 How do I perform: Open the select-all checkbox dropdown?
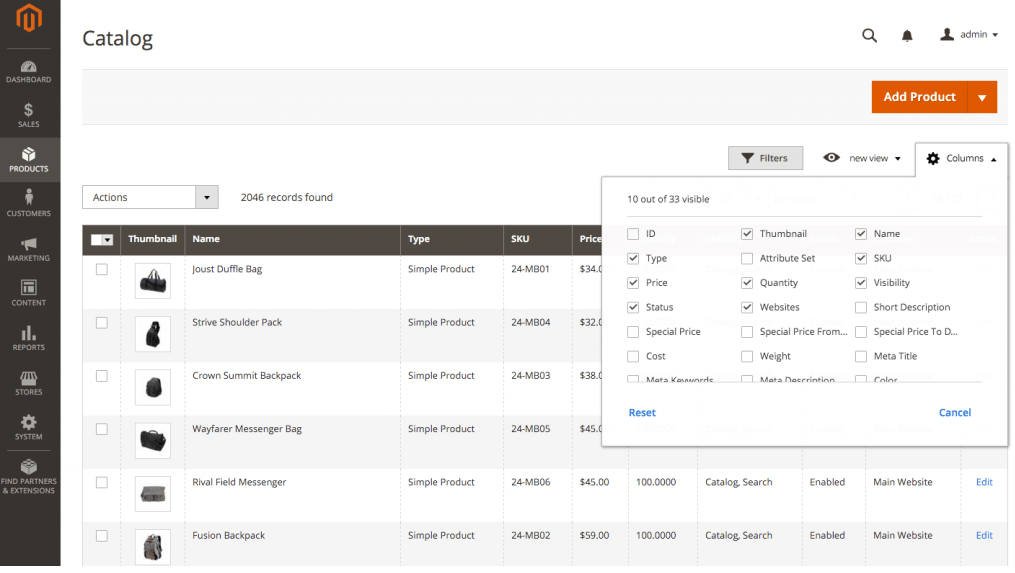pos(102,240)
